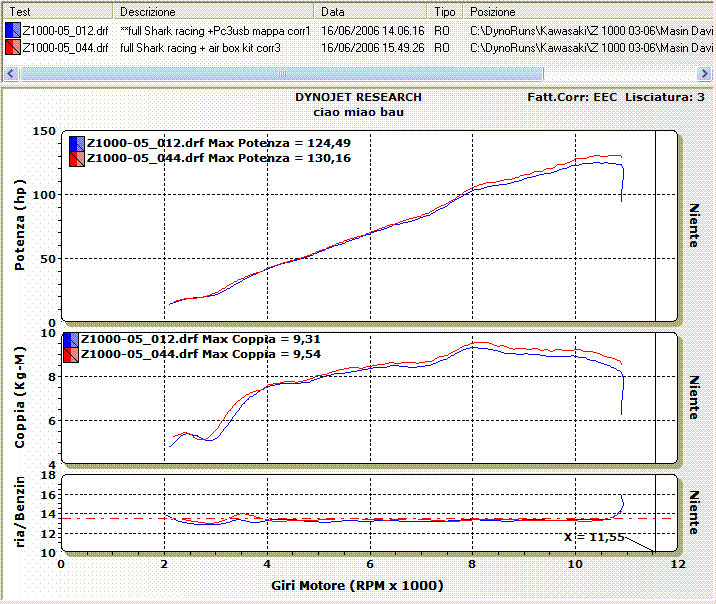
Task: Click blue icon of Z1000-05_012.drf list row
Action: pyautogui.click(x=11, y=30)
